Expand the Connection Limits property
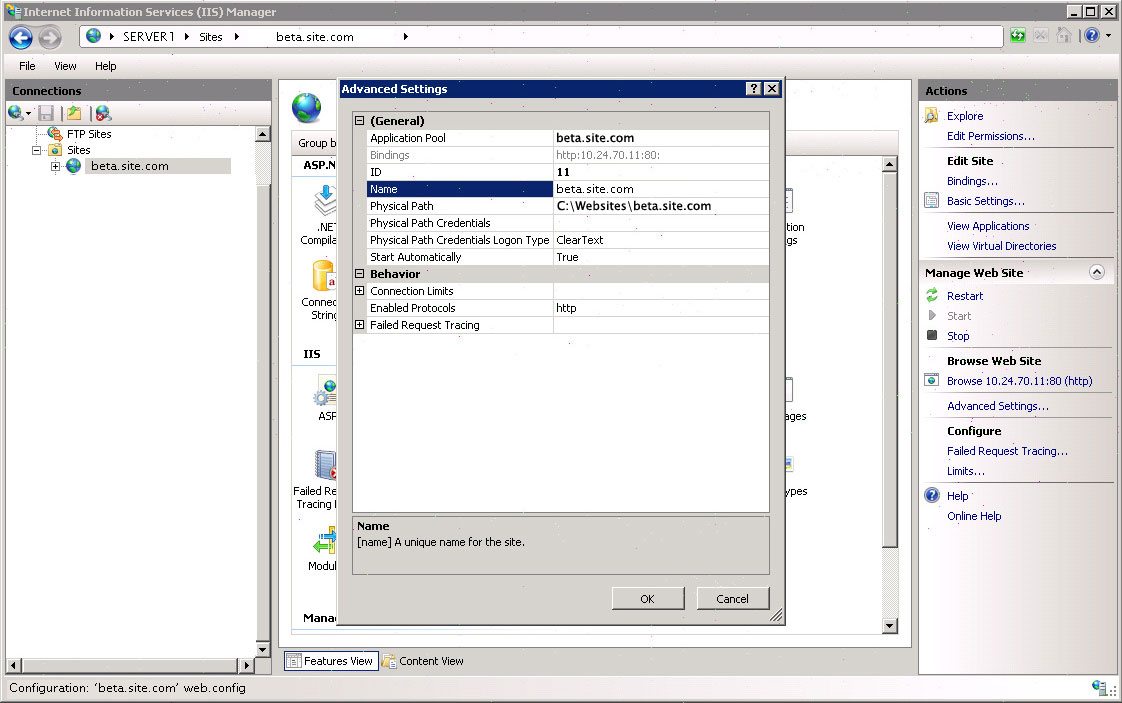1122x703 pixels. click(360, 291)
